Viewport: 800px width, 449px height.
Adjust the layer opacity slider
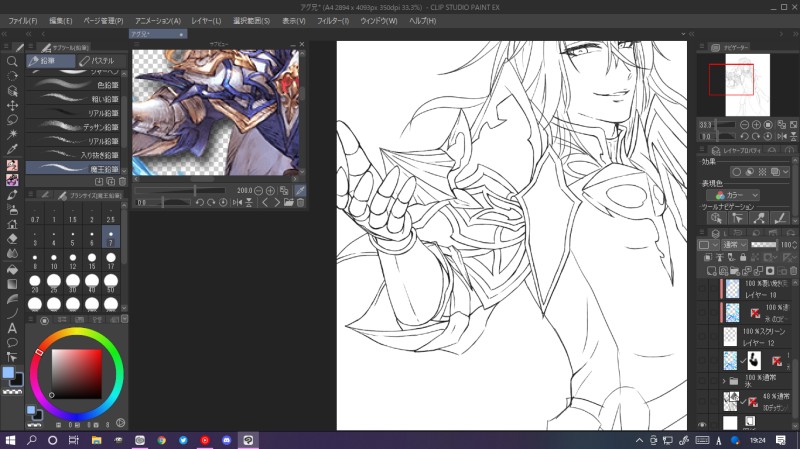pos(763,245)
